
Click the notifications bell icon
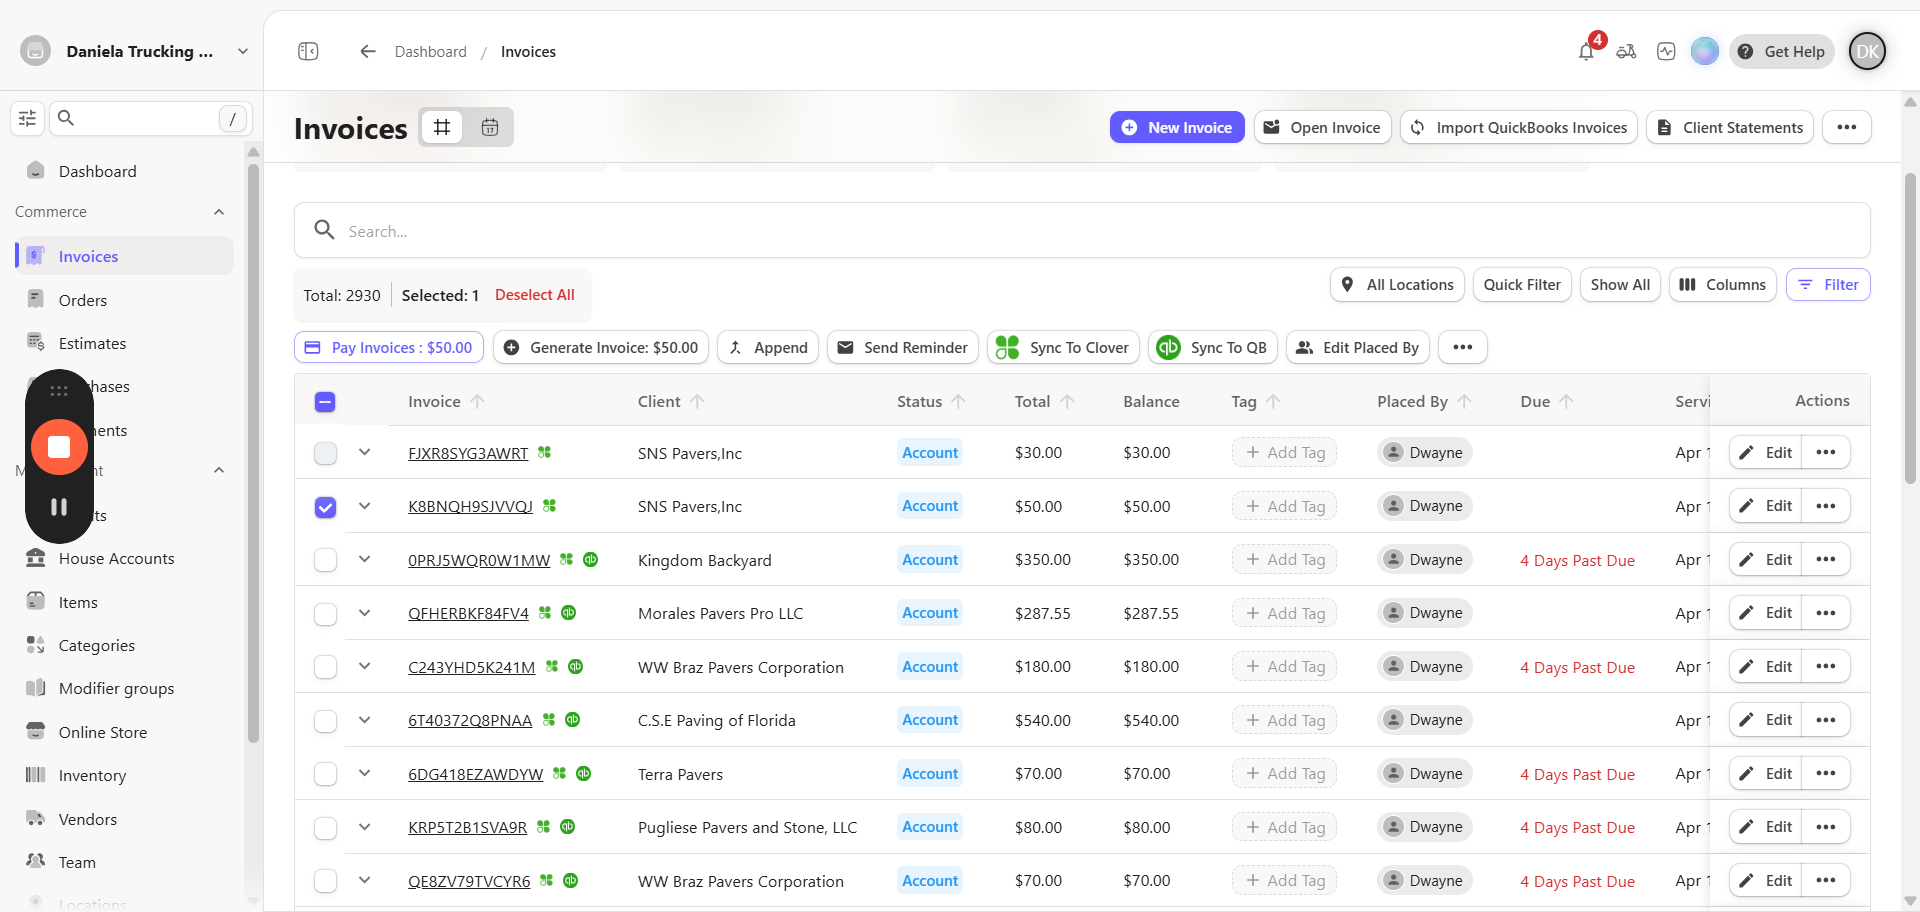coord(1586,52)
